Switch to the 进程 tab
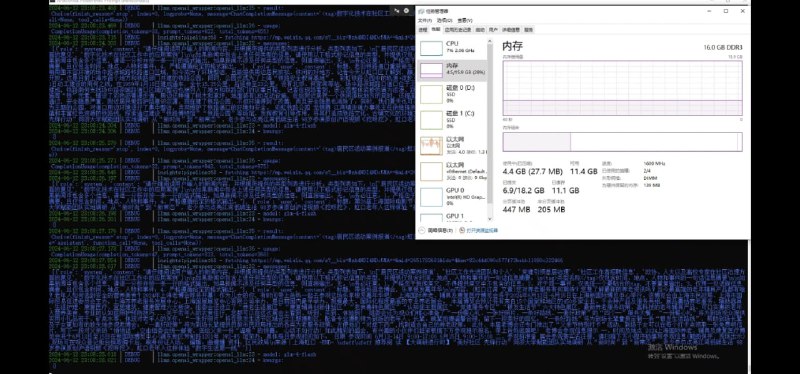This screenshot has height=374, width=800. coord(423,30)
